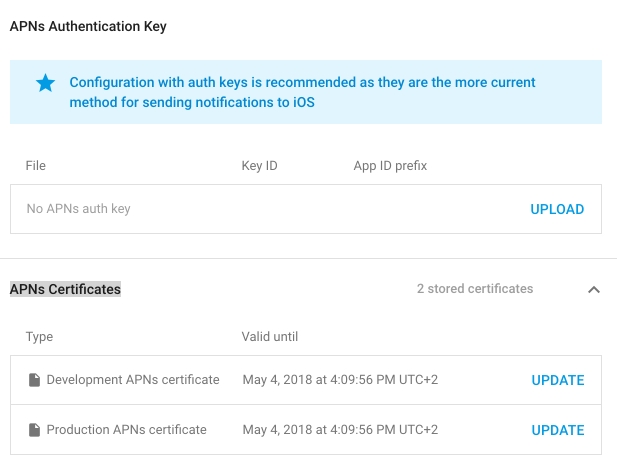Screen dimensions: 617x469
Task: Click the 2 stored certificates text
Action: coord(475,289)
